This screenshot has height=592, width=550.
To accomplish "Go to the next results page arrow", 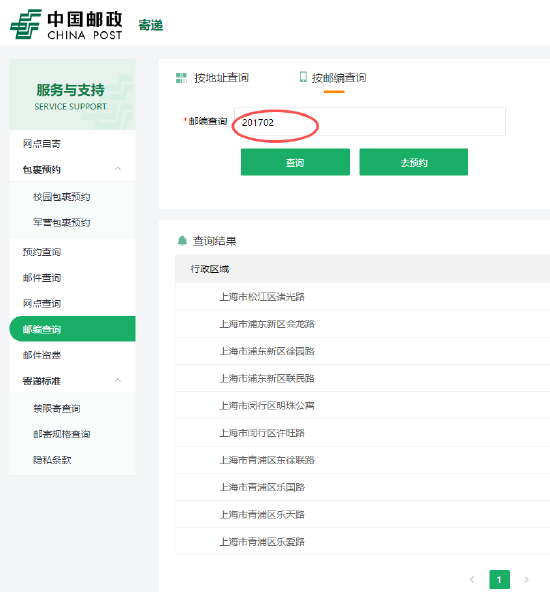I will [526, 579].
